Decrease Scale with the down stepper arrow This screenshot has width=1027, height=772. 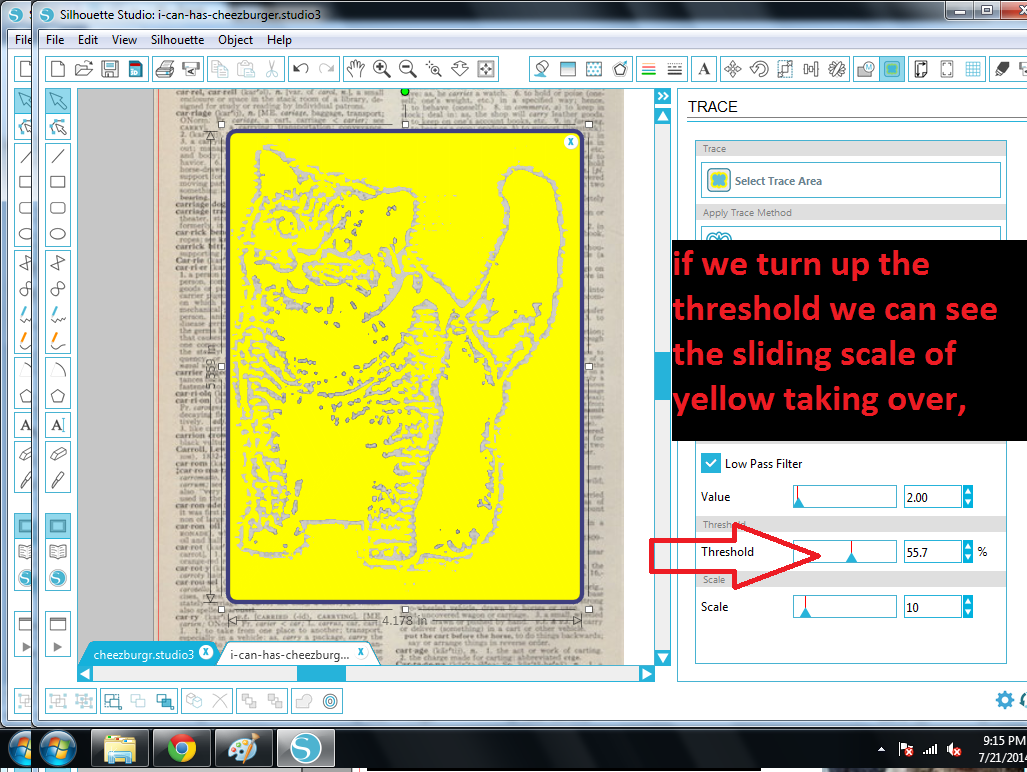pyautogui.click(x=968, y=612)
